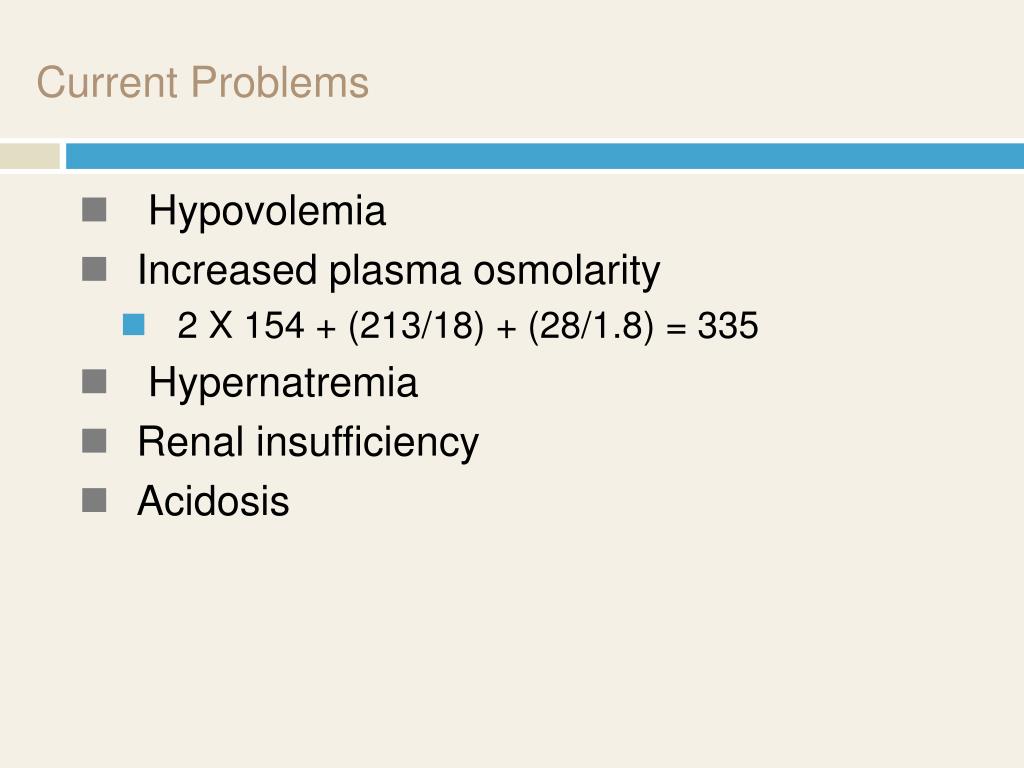Click the beige accent block left of the blue bar
Image resolution: width=1024 pixels, height=768 pixels.
[29, 156]
